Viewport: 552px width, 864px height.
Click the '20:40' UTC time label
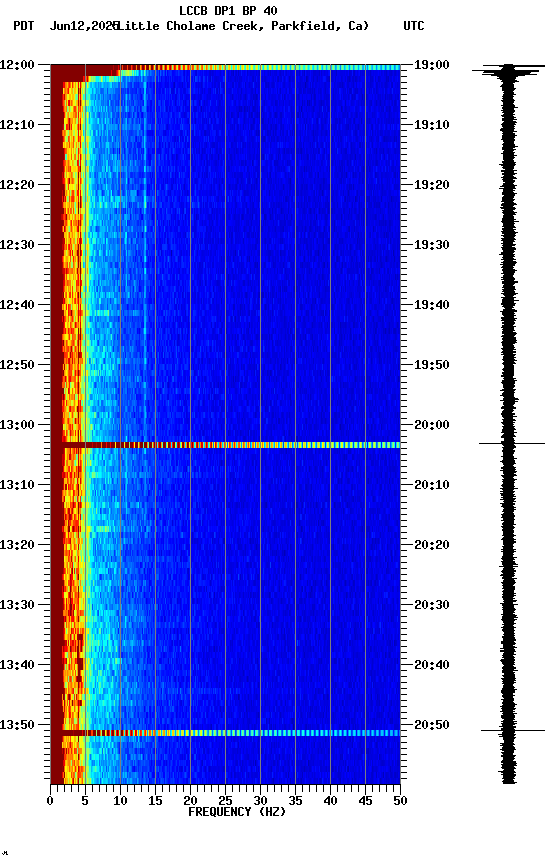tap(432, 665)
